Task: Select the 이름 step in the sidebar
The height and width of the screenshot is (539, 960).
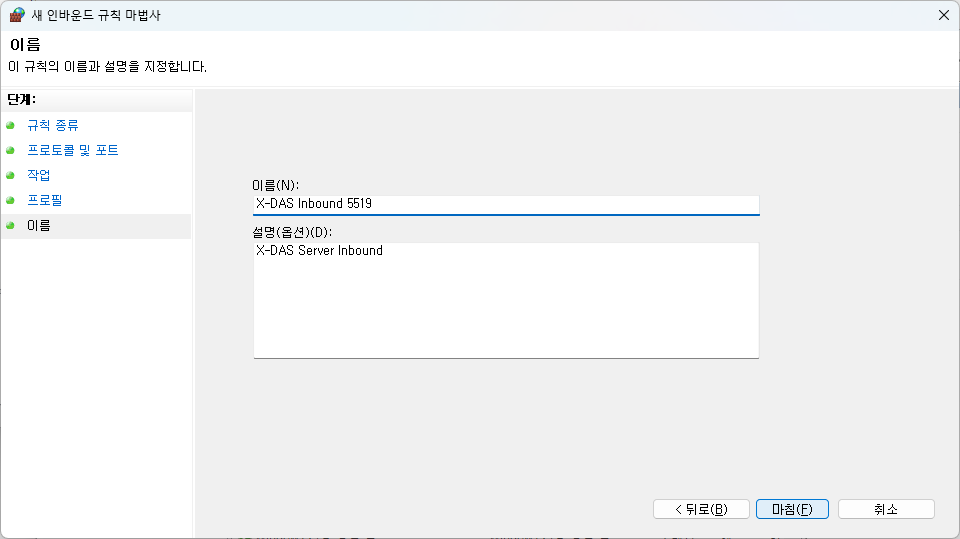Action: tap(39, 225)
